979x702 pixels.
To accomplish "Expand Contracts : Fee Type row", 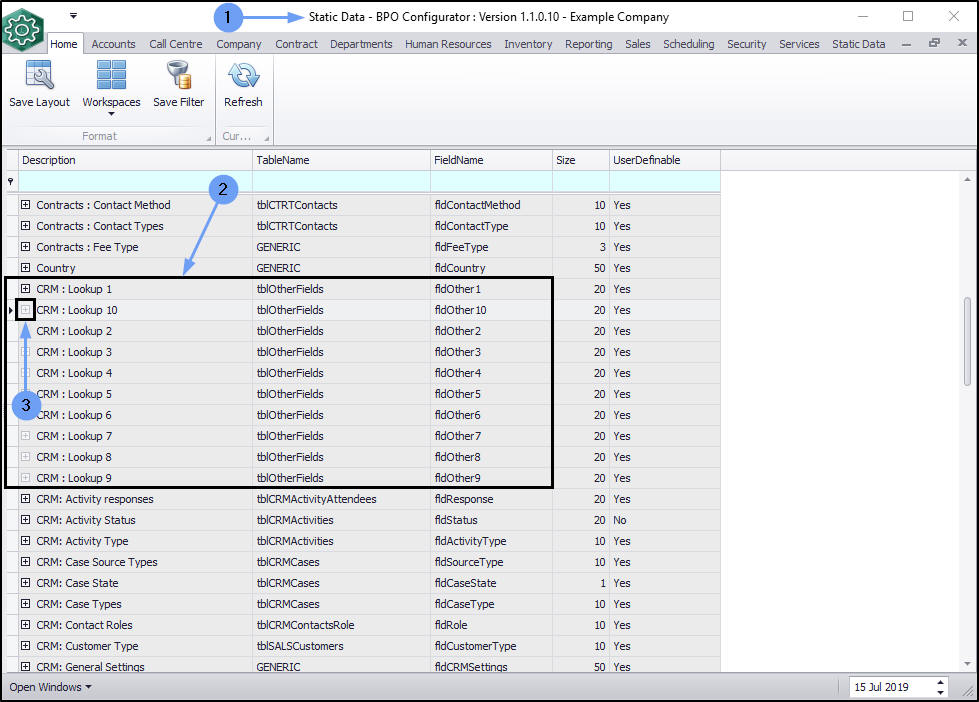I will (25, 247).
